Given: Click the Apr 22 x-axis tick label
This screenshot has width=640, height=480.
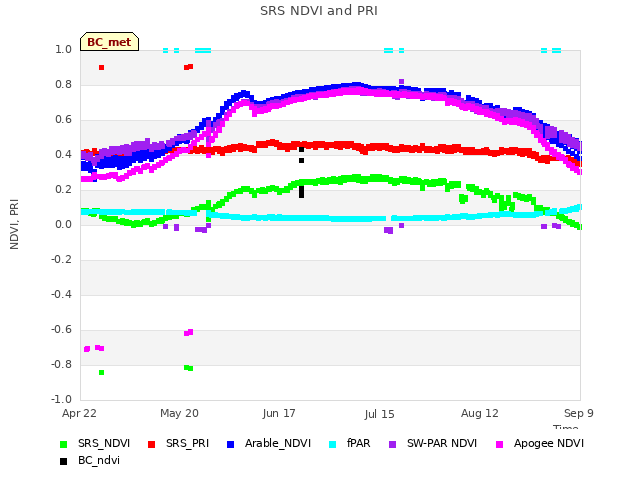Looking at the screenshot, I should 79,413.
